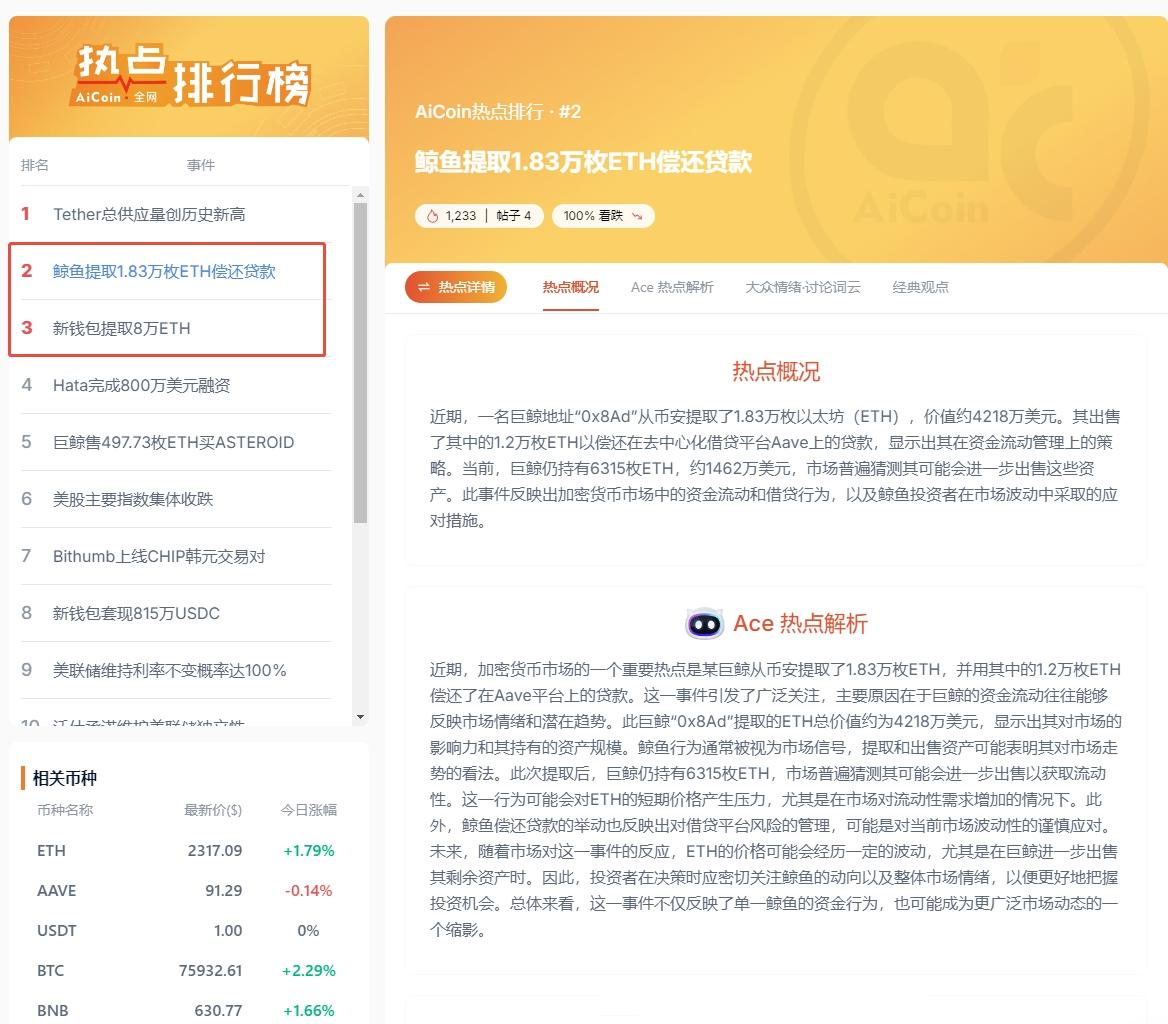This screenshot has height=1024, width=1168.
Task: Switch to the Ace 热点解析 tab
Action: point(672,287)
